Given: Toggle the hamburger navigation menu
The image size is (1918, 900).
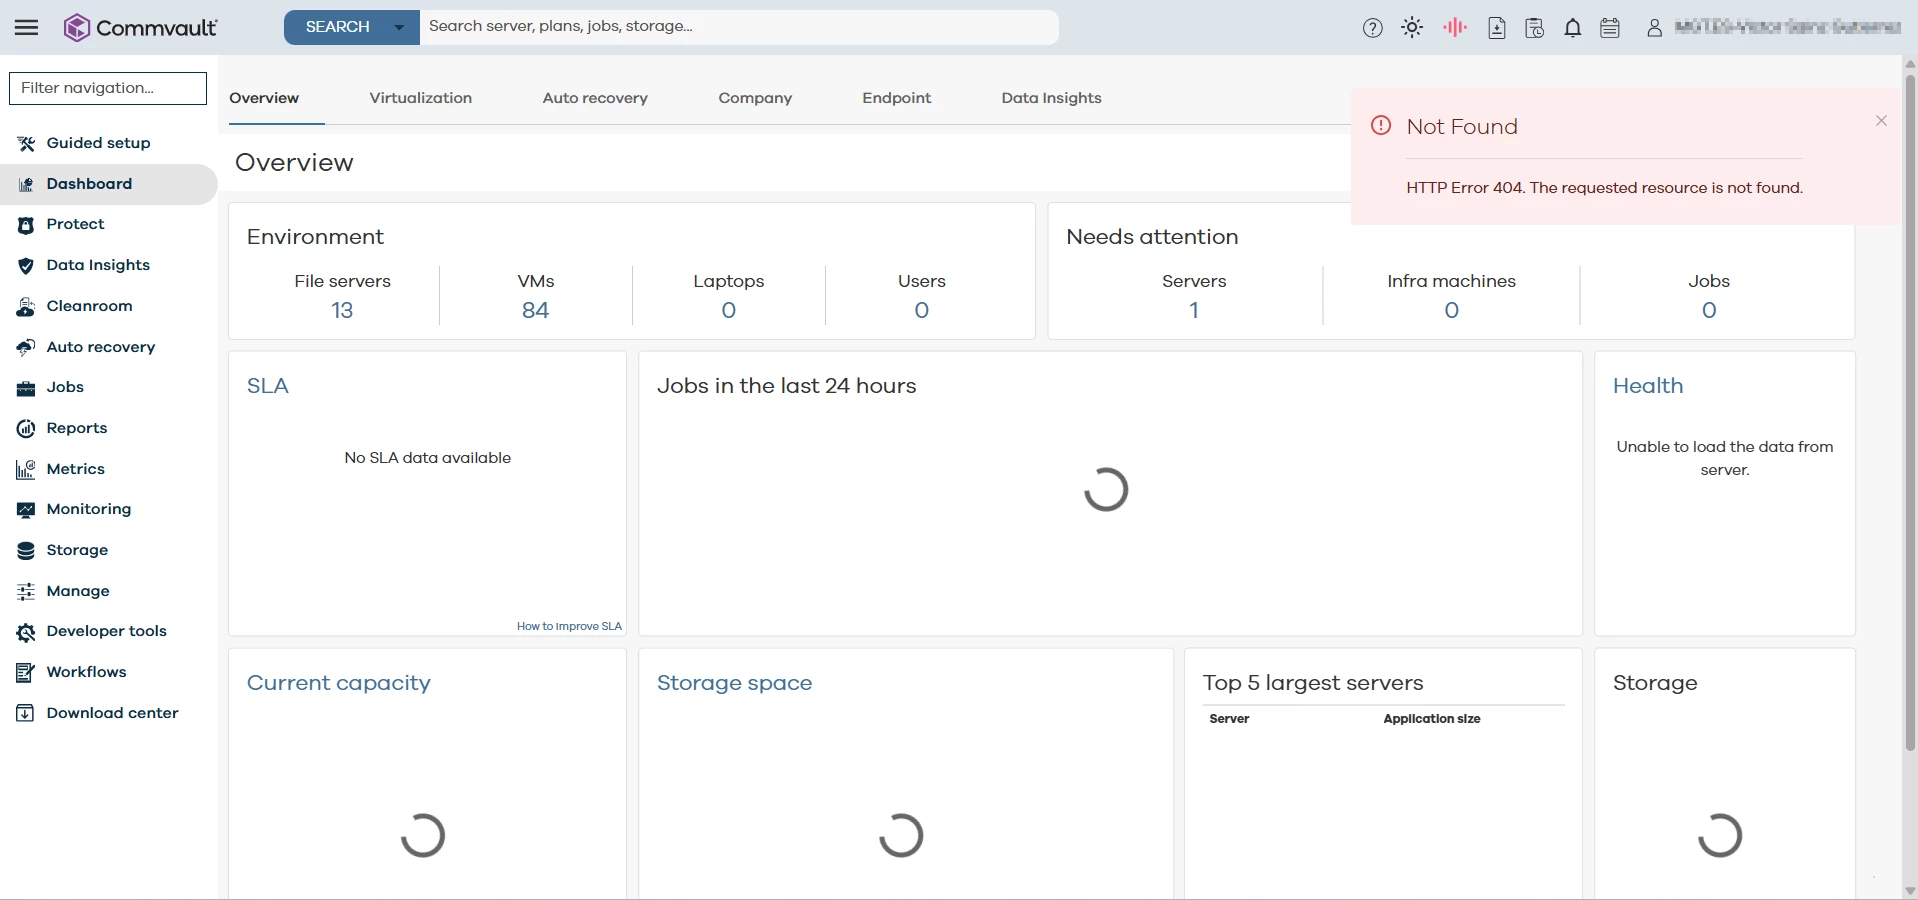Looking at the screenshot, I should pos(27,27).
